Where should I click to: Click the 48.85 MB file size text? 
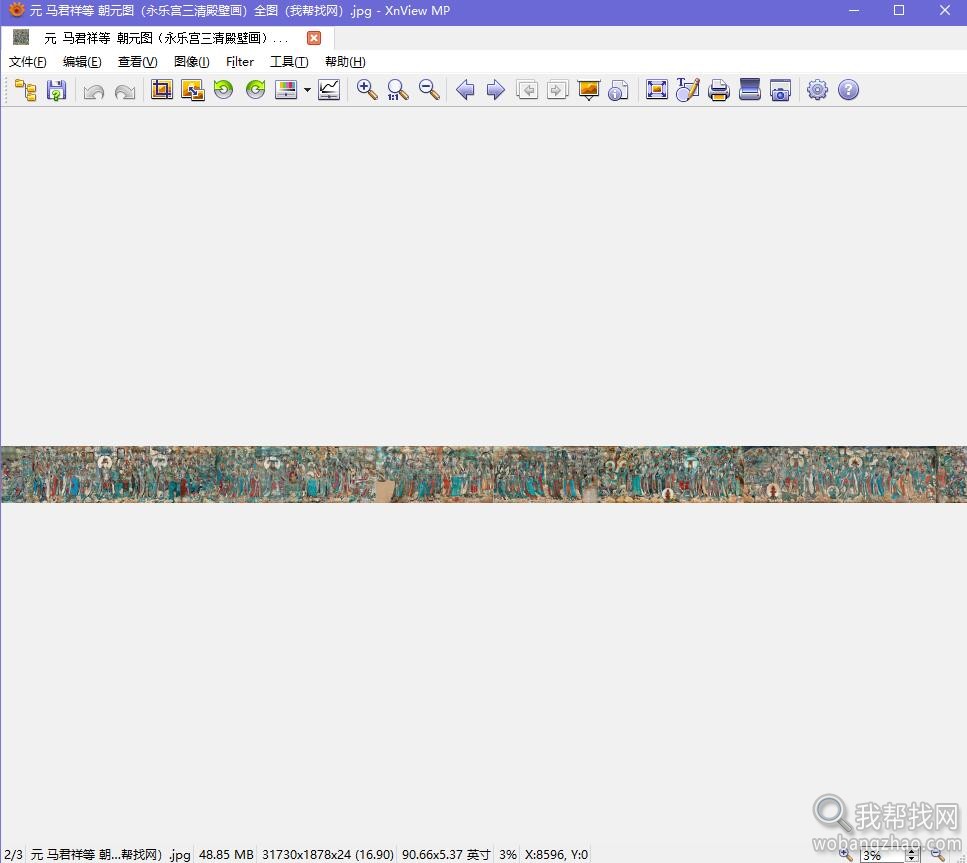pyautogui.click(x=226, y=854)
